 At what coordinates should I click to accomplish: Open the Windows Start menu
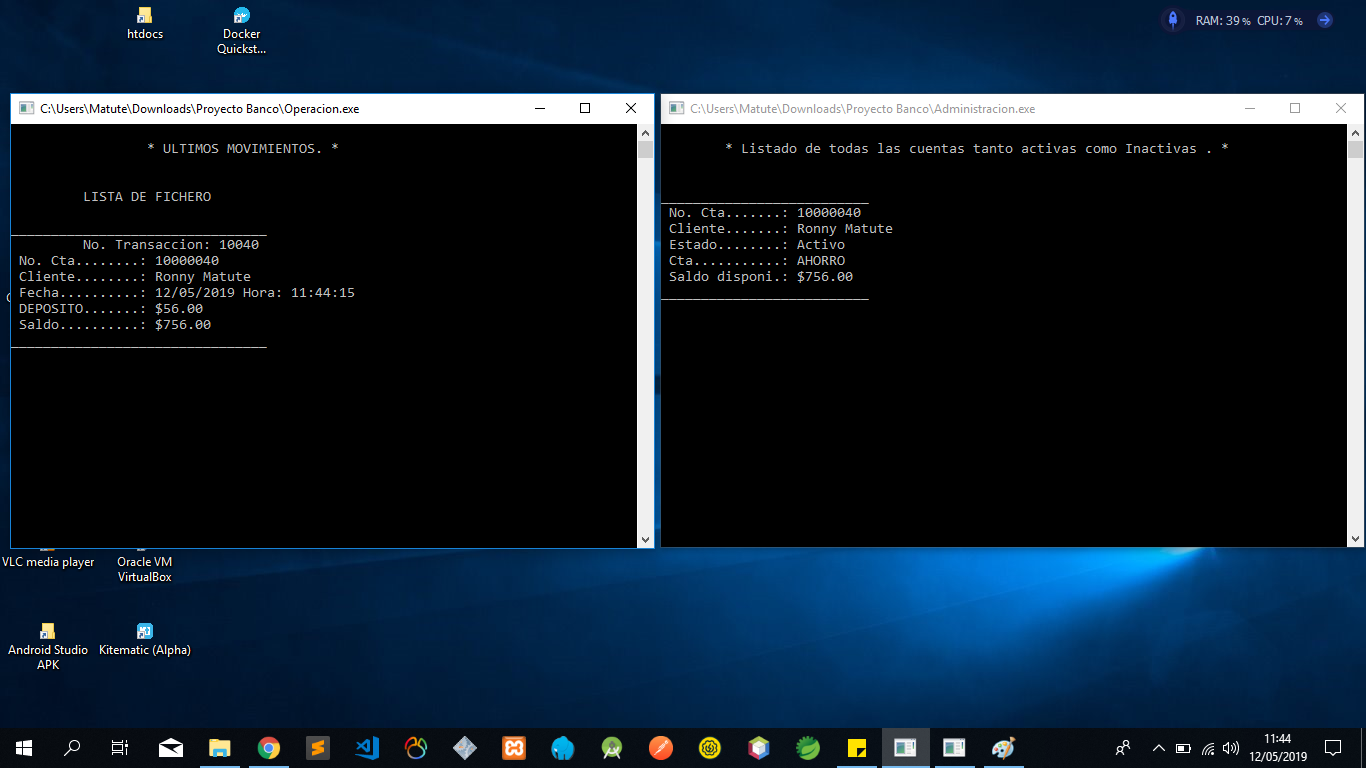pos(23,747)
